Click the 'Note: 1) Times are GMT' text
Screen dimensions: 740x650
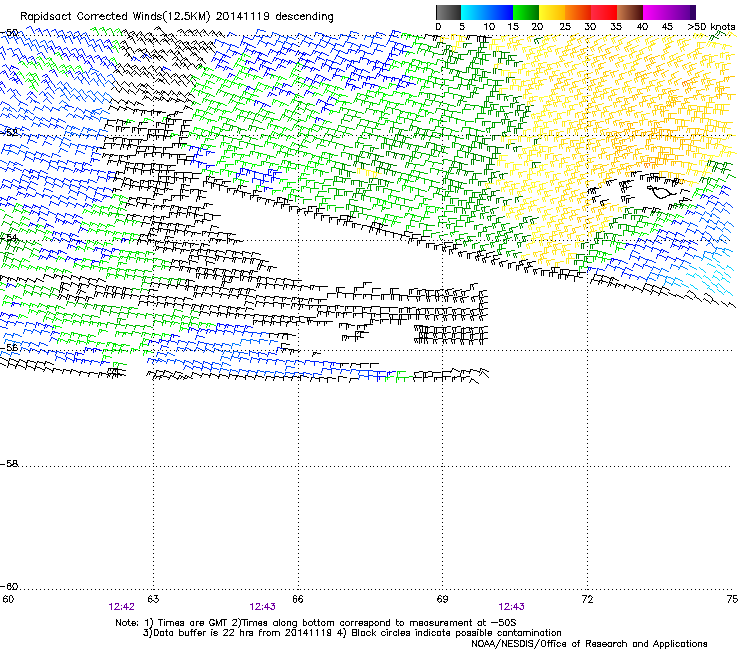[172, 623]
